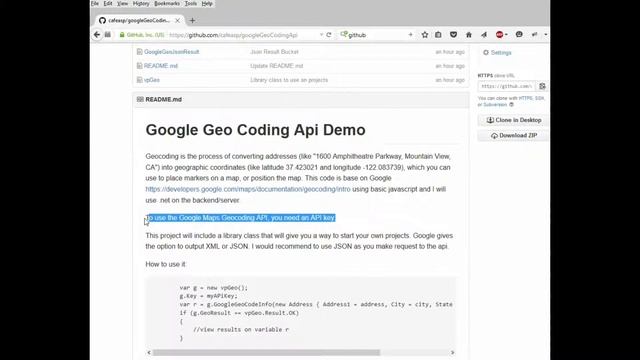Click the 'g.Key = myAPIKey;' code line
Image resolution: width=640 pixels, height=360 pixels.
tap(208, 296)
